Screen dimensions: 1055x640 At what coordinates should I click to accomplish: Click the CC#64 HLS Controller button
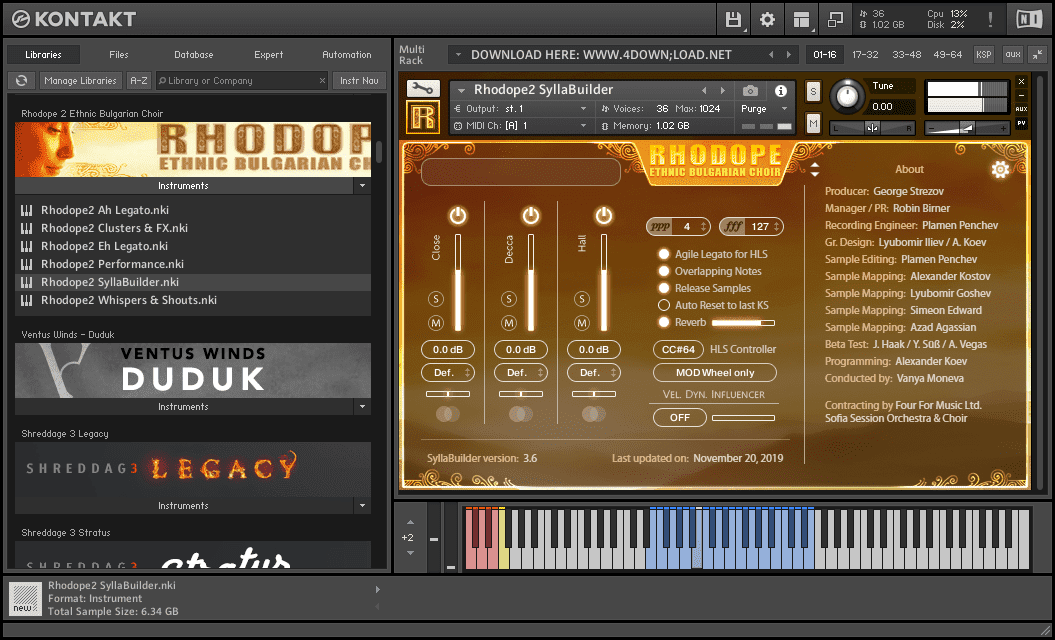pyautogui.click(x=678, y=349)
